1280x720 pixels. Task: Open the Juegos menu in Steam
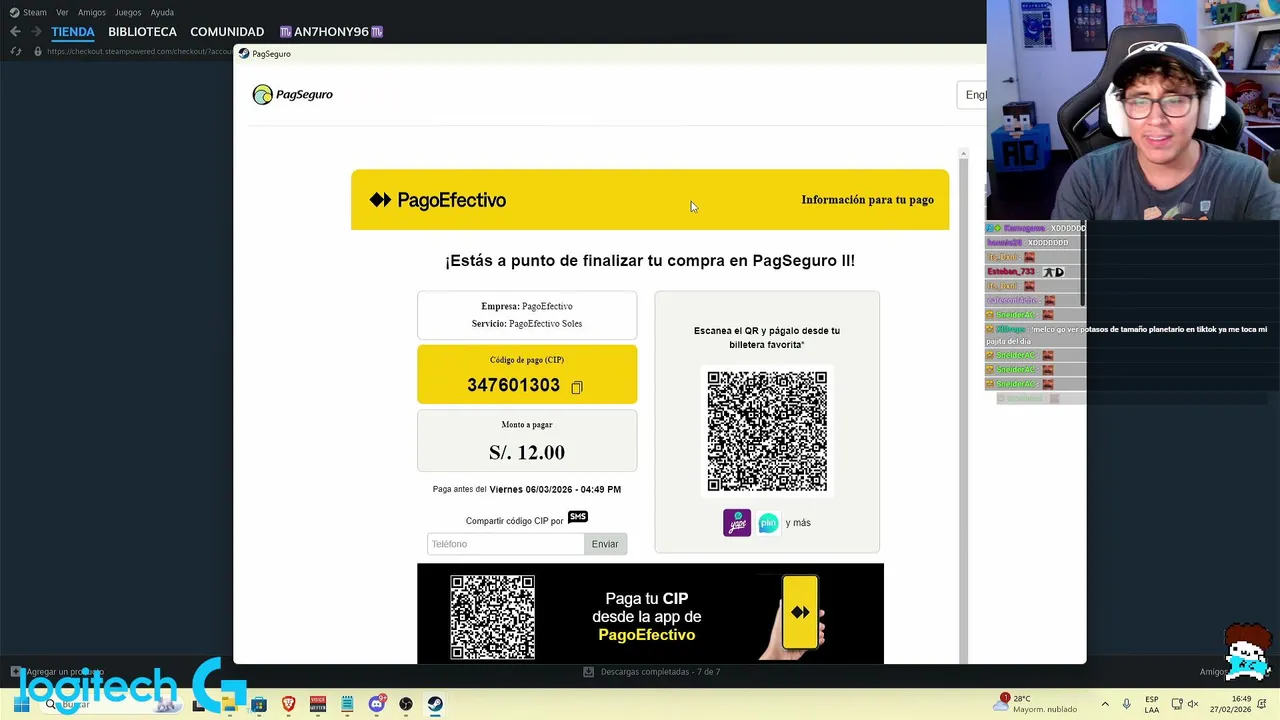point(128,12)
